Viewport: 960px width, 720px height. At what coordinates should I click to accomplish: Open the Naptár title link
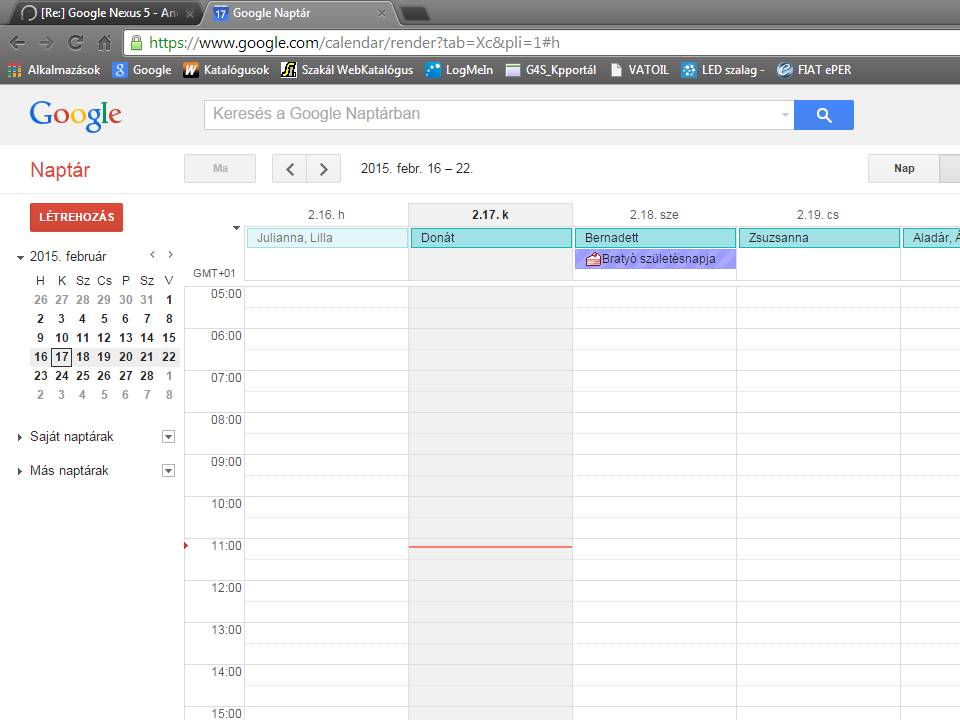(60, 170)
